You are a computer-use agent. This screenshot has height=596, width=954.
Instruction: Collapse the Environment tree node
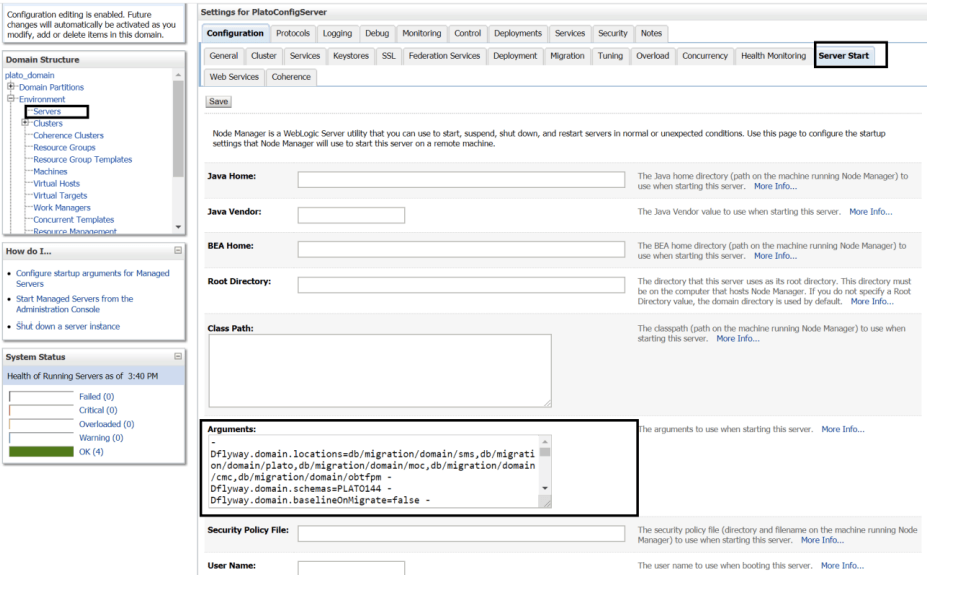click(11, 100)
